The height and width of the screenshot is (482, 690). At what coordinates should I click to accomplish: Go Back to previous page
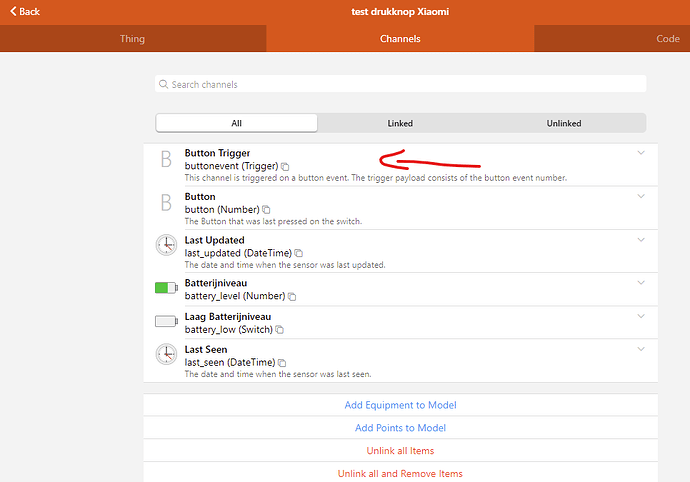(x=22, y=11)
